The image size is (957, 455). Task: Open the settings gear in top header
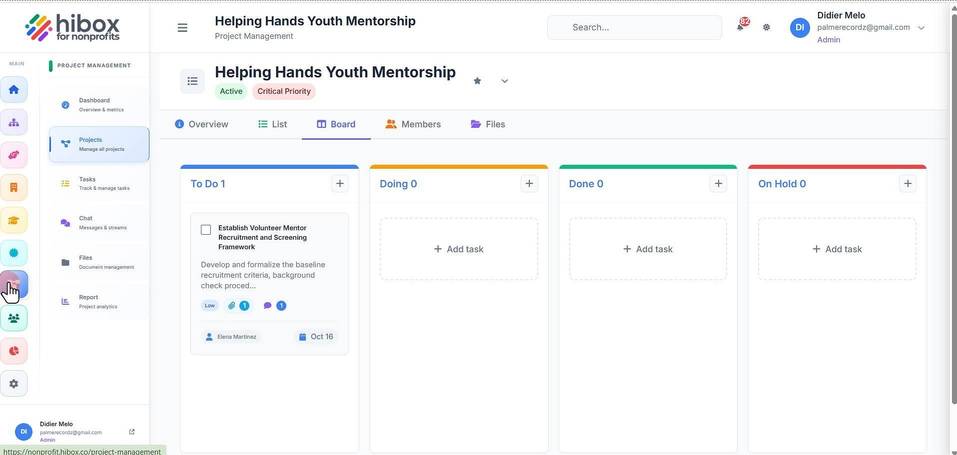point(767,27)
